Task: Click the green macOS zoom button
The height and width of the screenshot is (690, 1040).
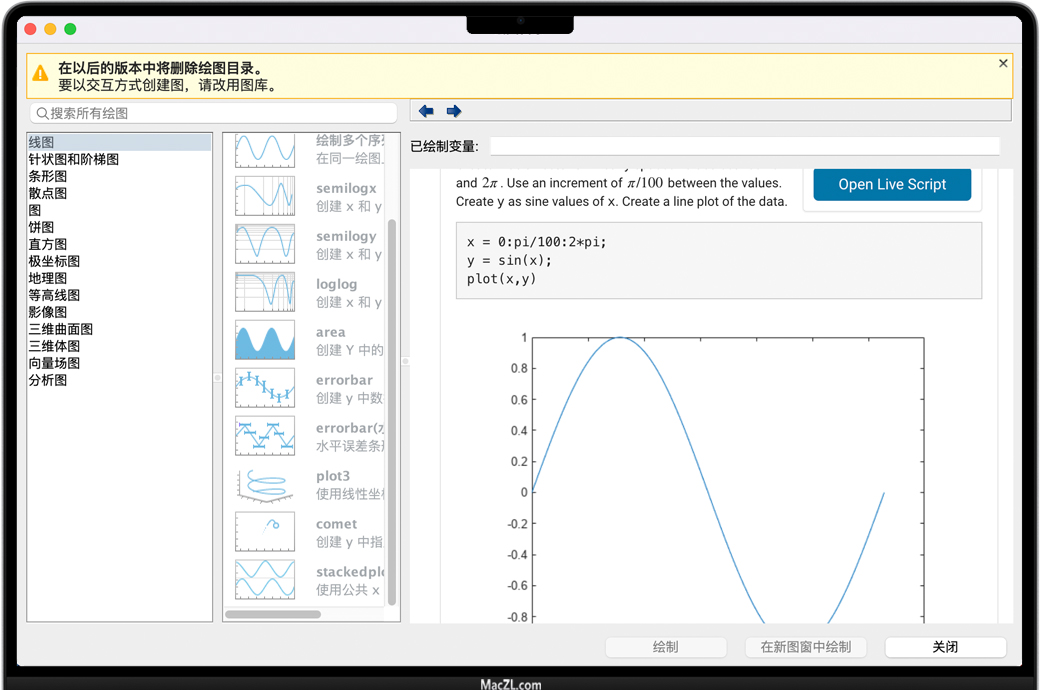Action: pos(70,29)
